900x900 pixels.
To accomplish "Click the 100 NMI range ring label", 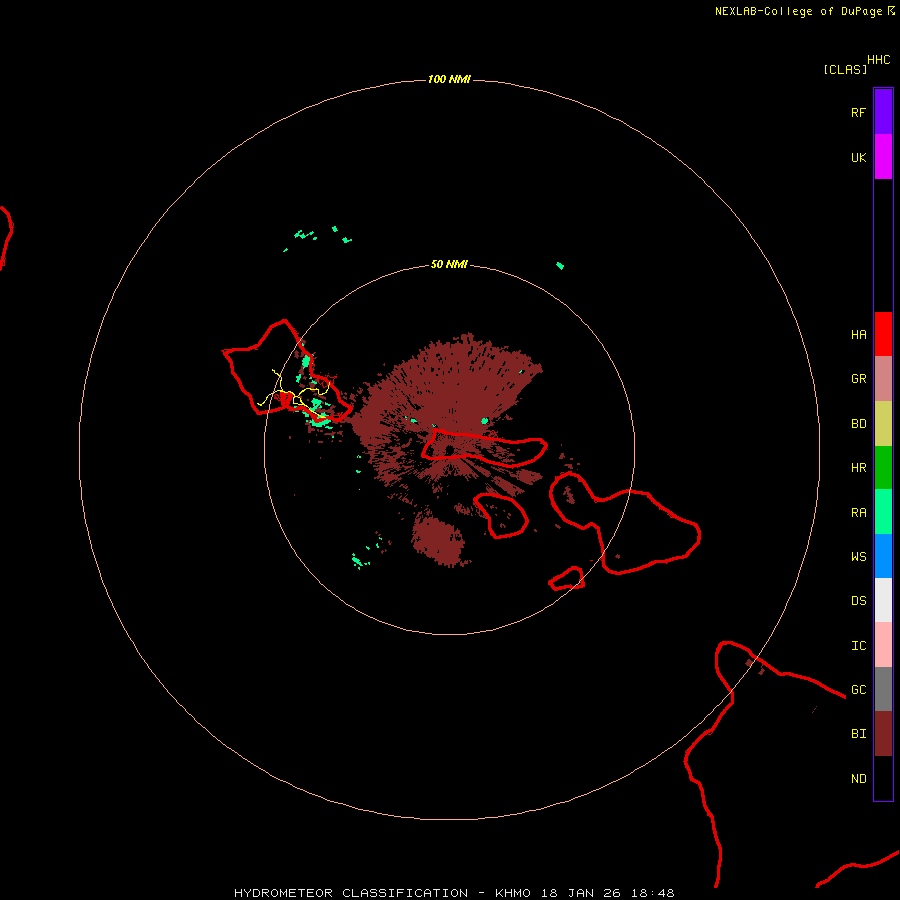I will (x=449, y=79).
